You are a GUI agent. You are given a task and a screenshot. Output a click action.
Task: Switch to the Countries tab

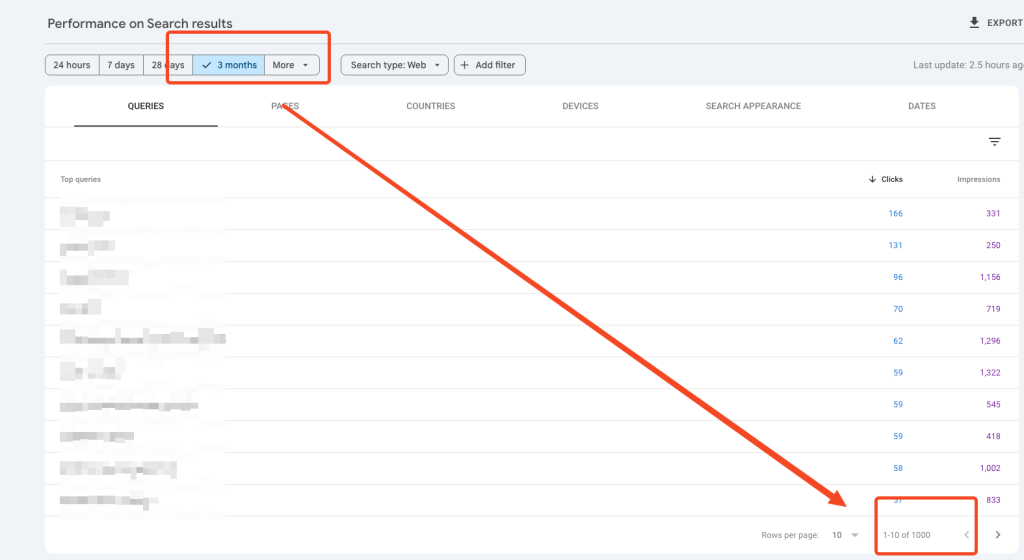tap(430, 106)
